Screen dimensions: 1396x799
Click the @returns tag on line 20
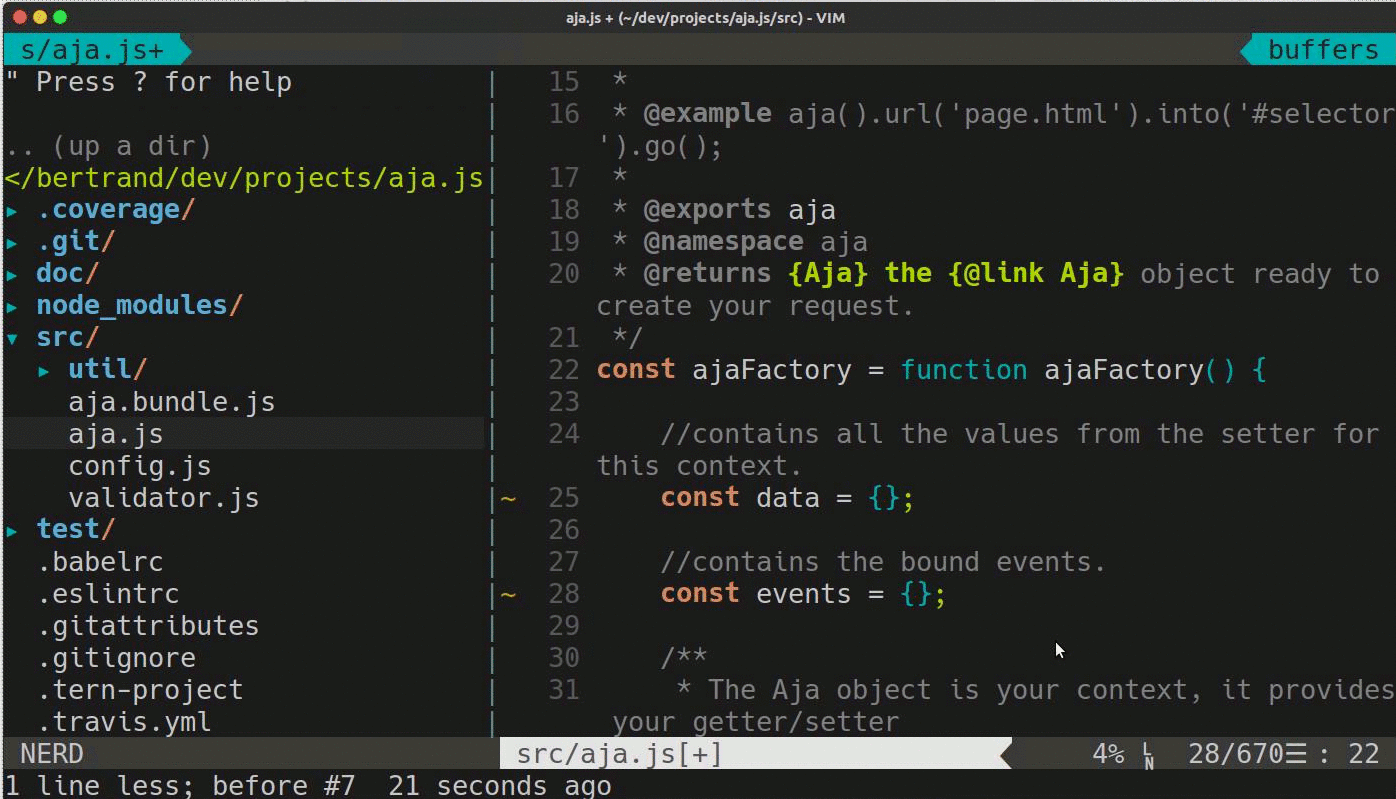[707, 274]
